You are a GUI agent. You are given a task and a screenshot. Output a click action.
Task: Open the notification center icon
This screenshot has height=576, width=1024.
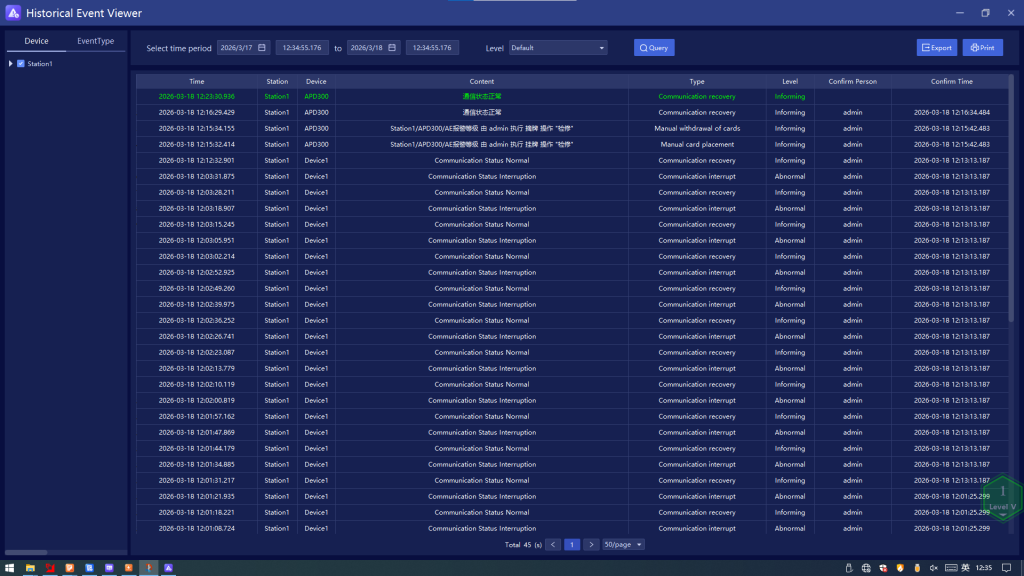[x=1008, y=568]
